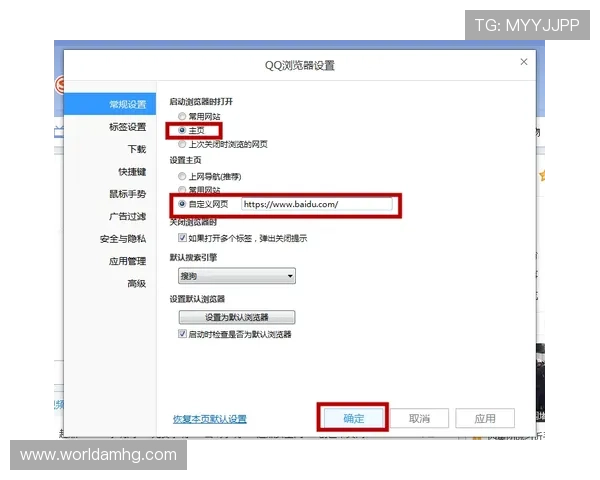600x480 pixels.
Task: Open the 常规设置 section
Action: pos(110,104)
